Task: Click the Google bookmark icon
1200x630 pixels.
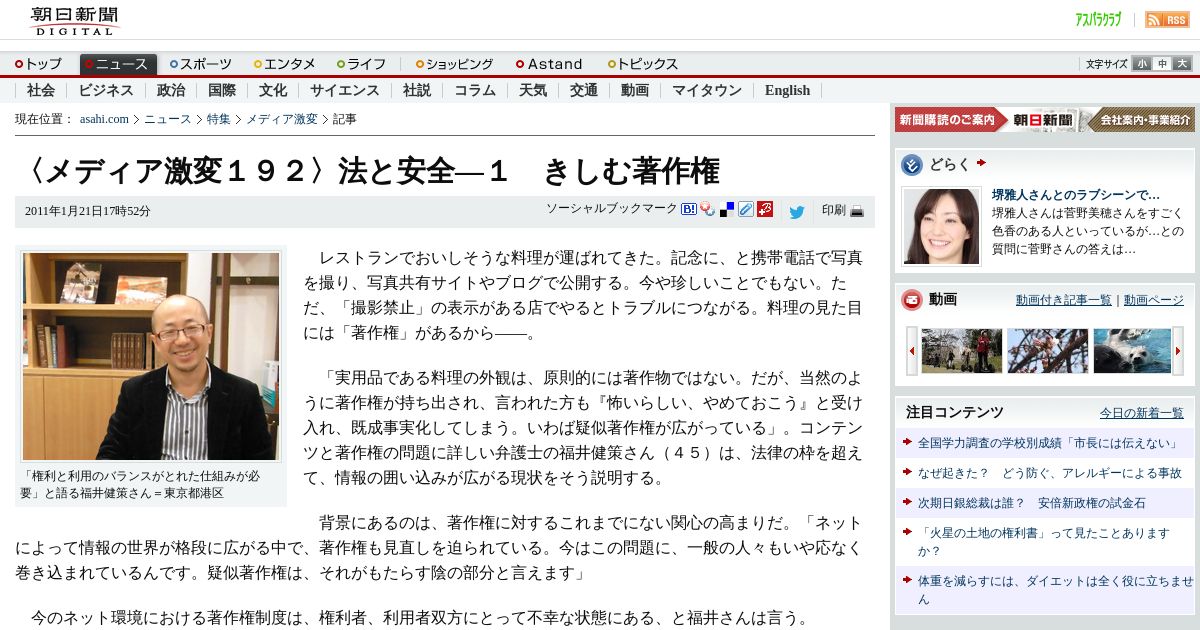Action: [x=708, y=209]
